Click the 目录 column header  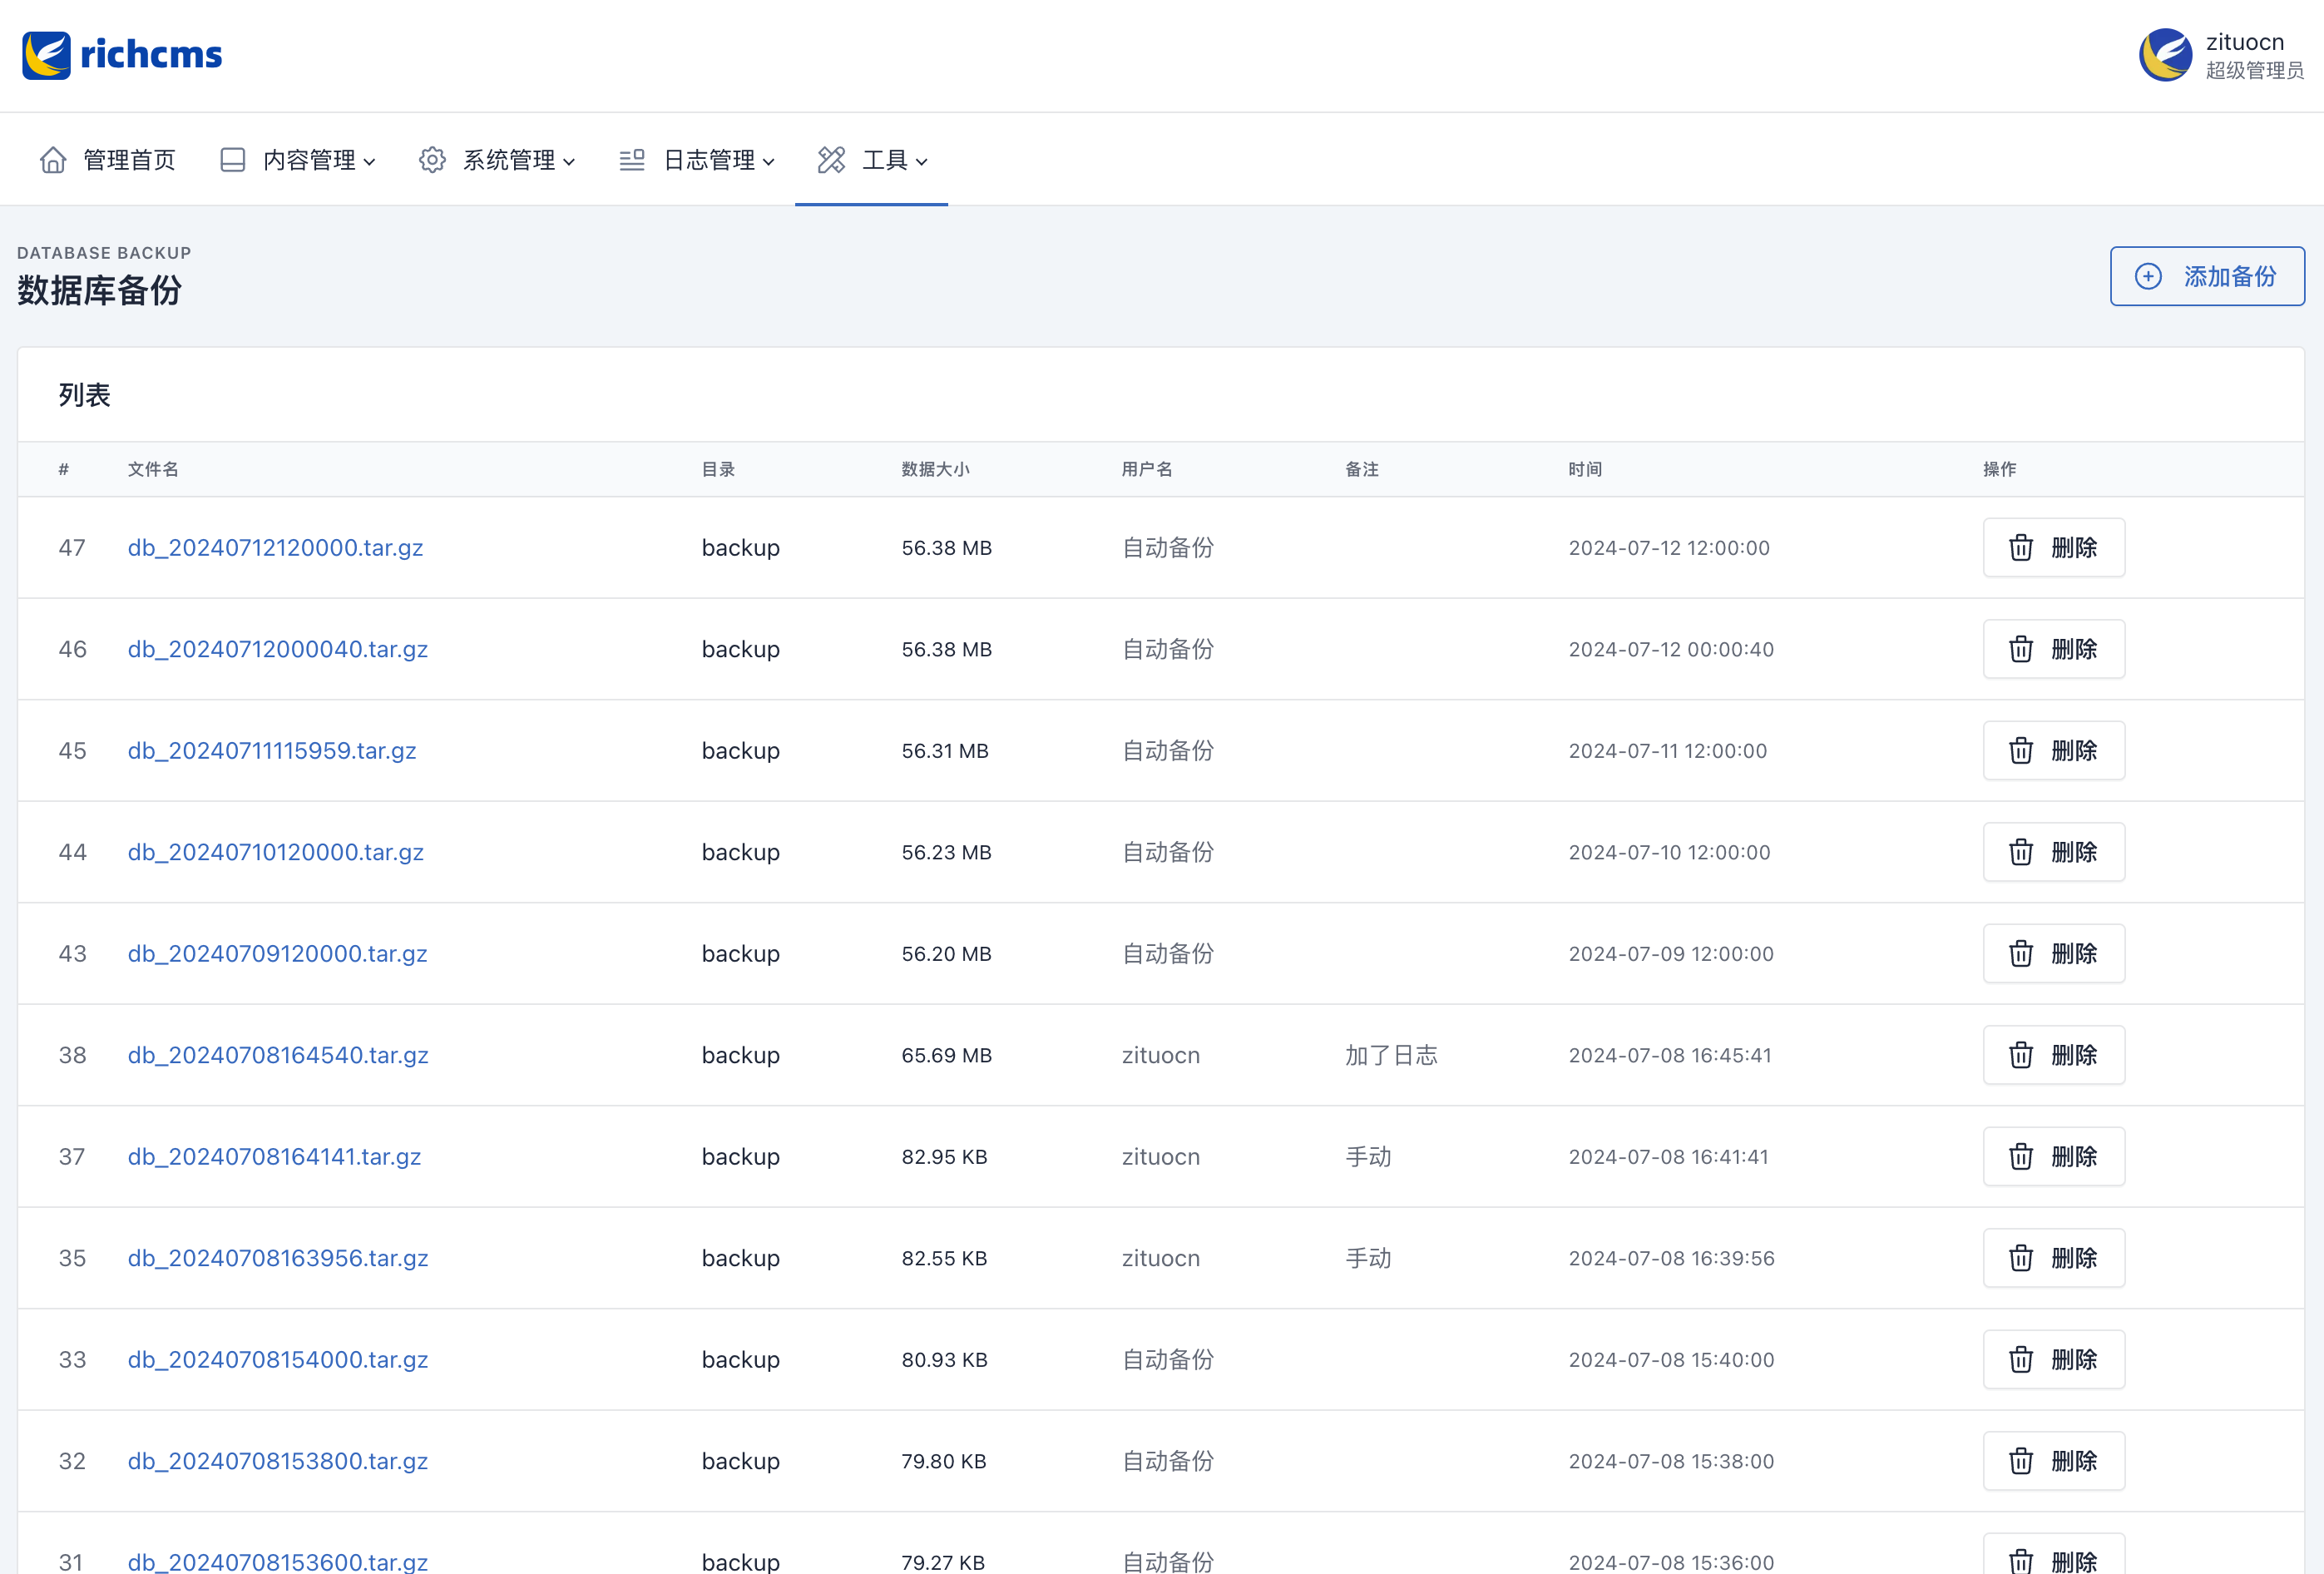[x=718, y=469]
